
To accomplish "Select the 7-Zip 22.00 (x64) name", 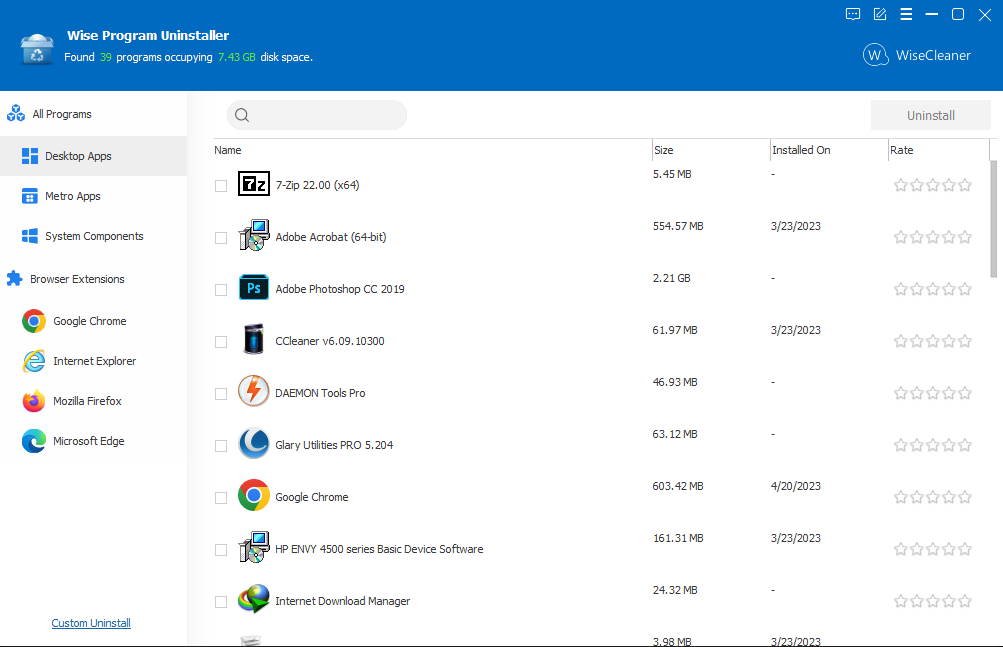I will click(317, 185).
